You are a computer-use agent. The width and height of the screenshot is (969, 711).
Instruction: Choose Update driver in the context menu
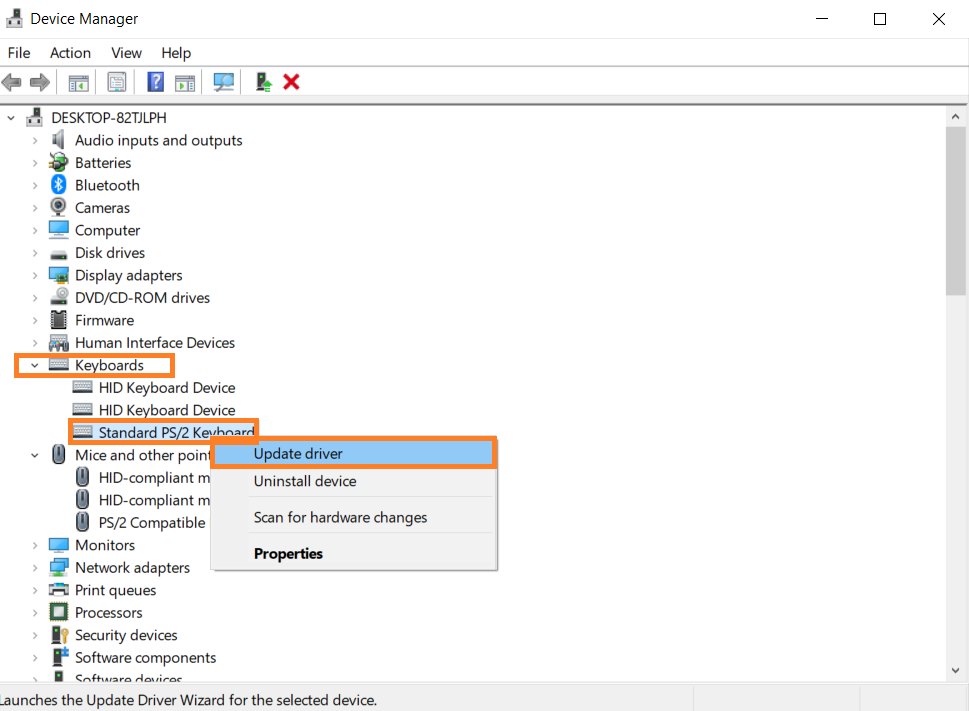point(298,454)
